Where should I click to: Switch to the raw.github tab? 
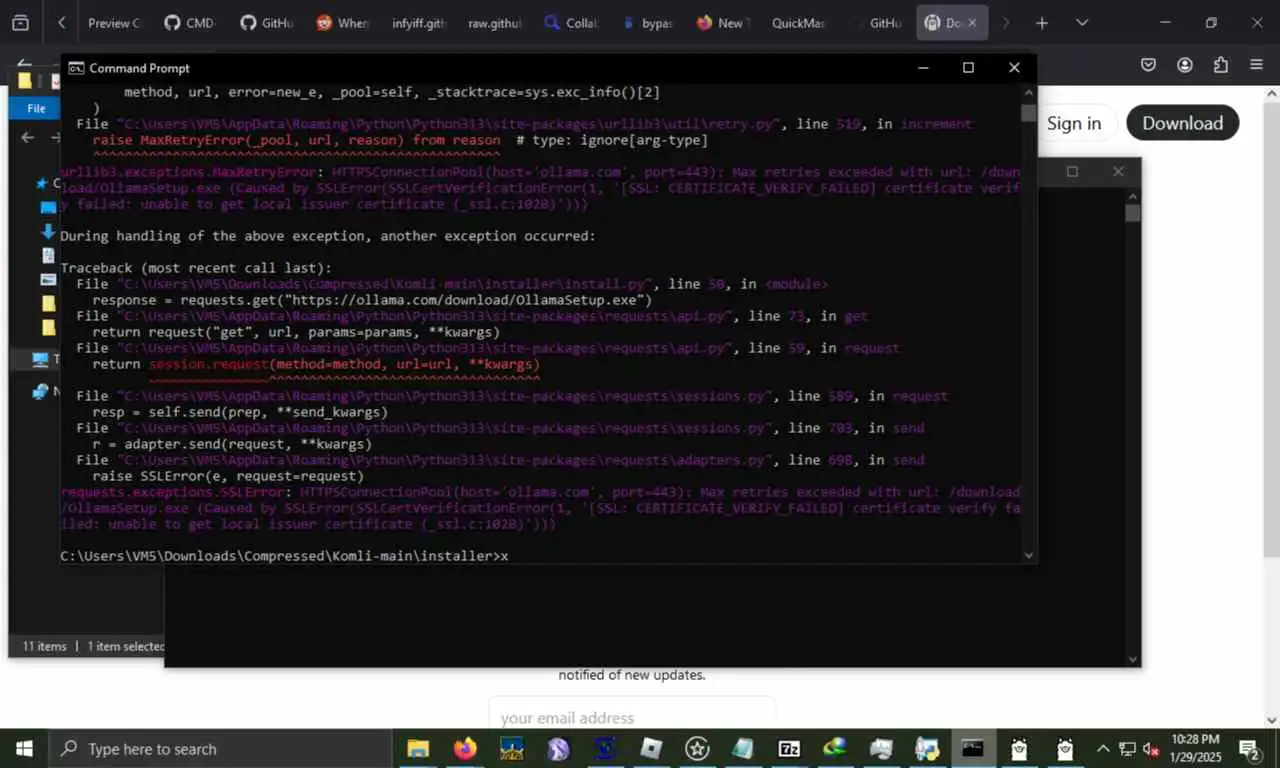494,22
